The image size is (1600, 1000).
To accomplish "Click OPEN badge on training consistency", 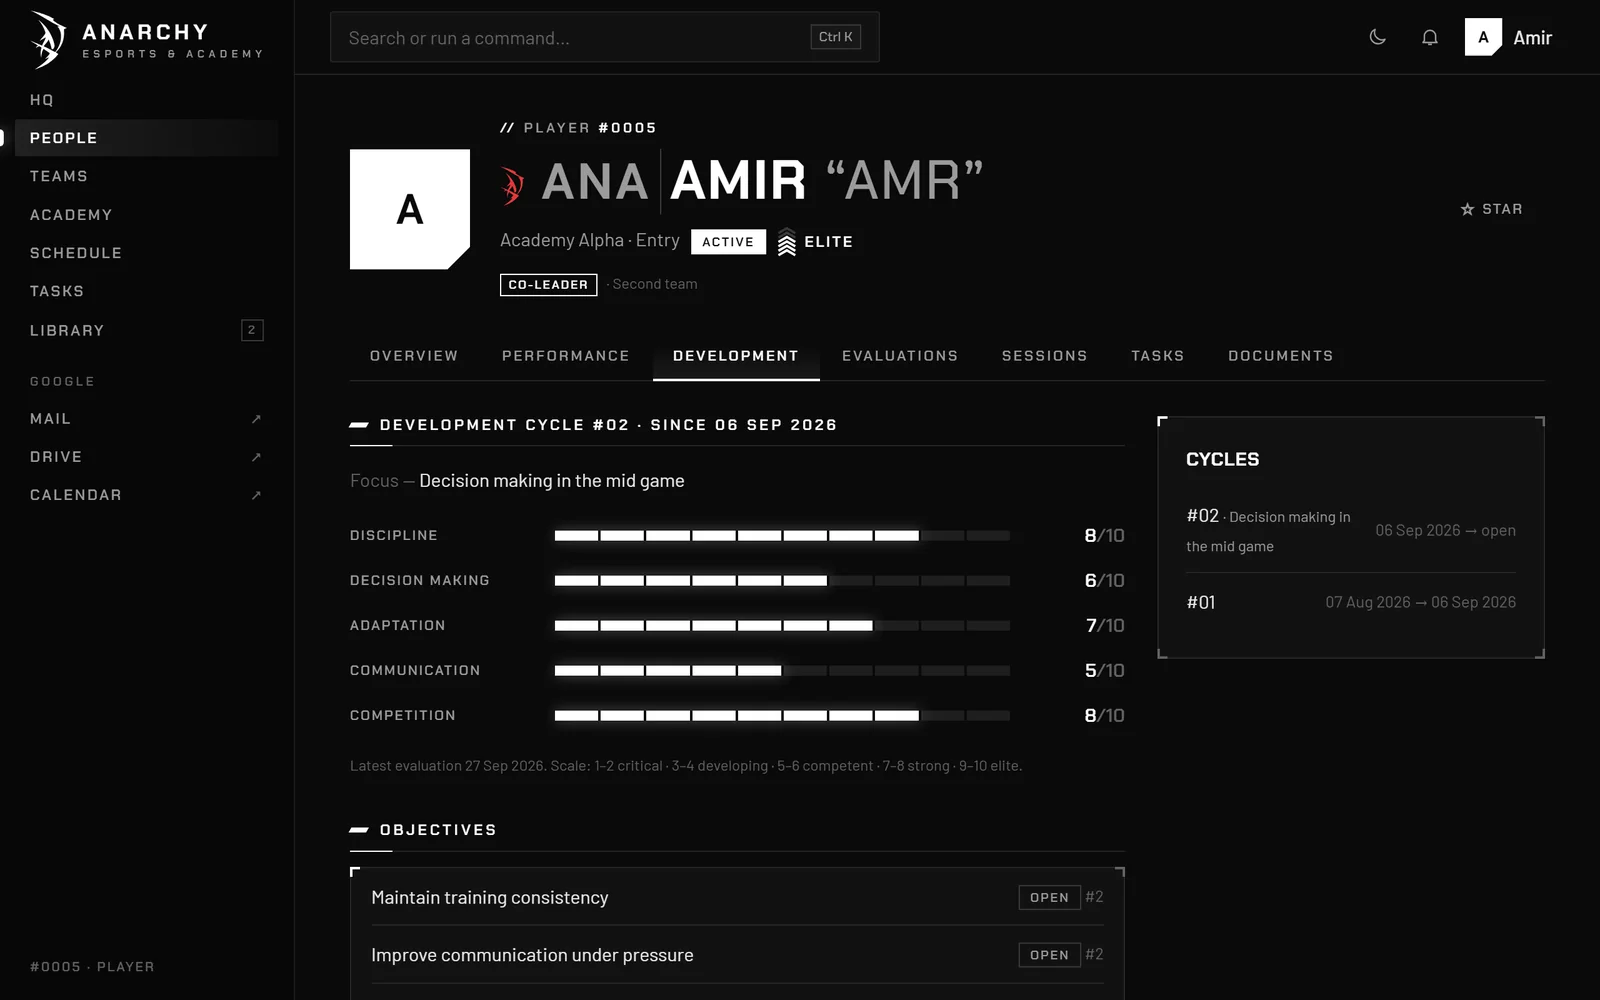I will [1049, 897].
